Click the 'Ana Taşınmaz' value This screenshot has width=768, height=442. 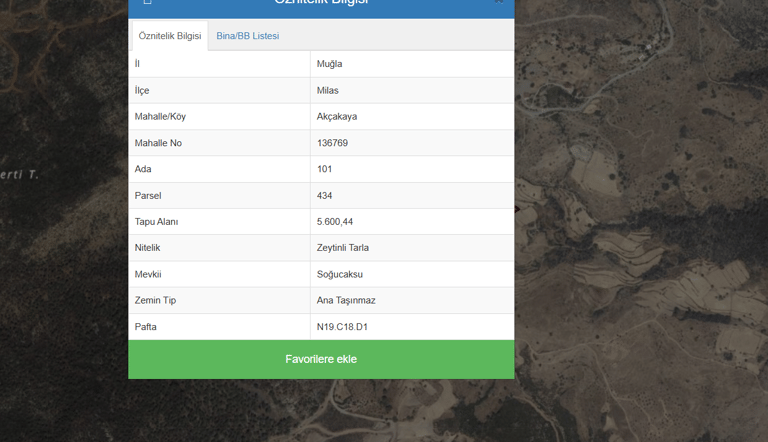coord(346,300)
